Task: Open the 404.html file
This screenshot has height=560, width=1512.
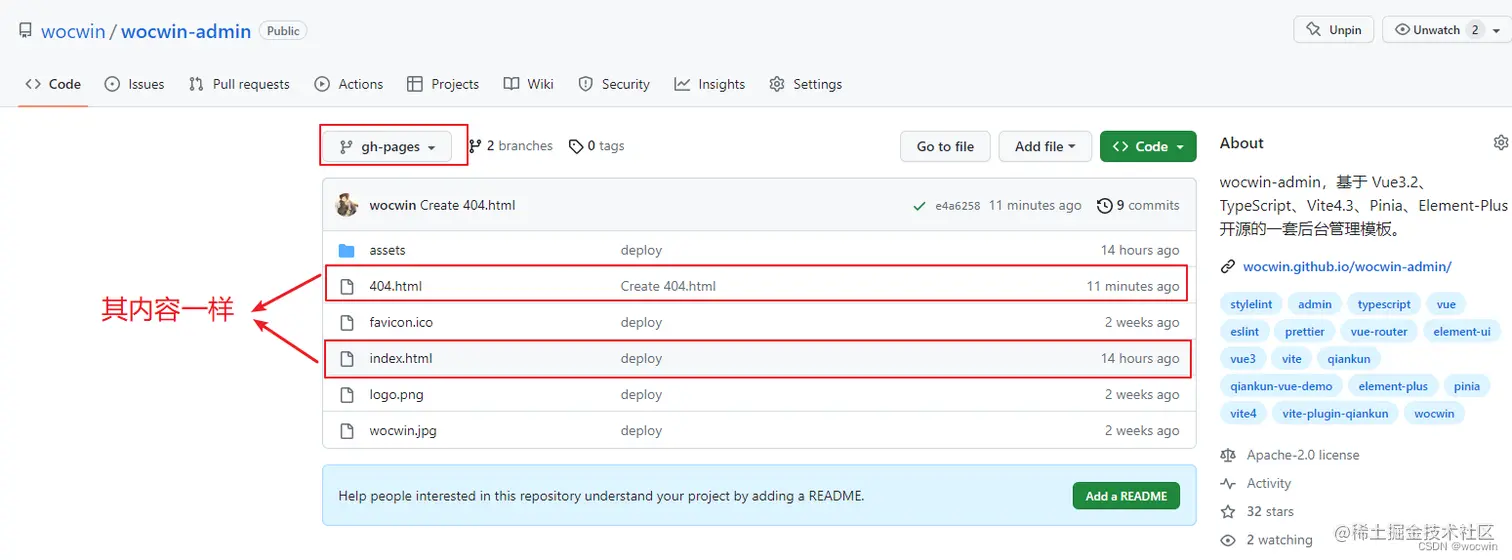Action: 396,286
